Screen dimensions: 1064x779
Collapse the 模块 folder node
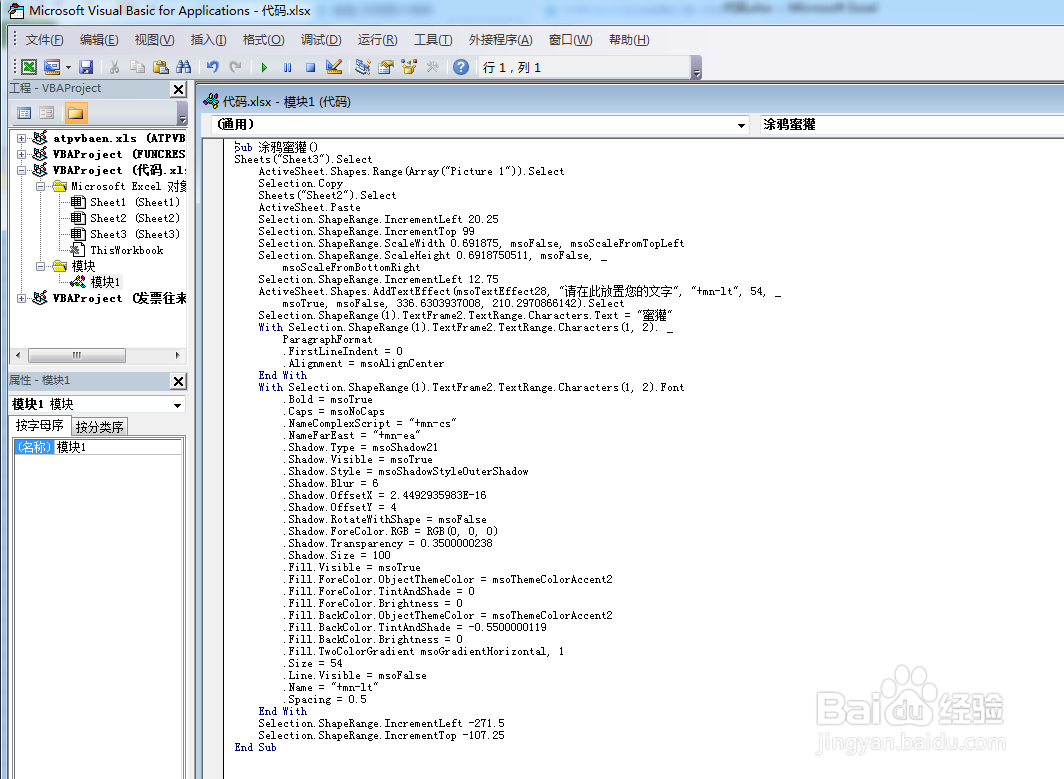pyautogui.click(x=40, y=266)
